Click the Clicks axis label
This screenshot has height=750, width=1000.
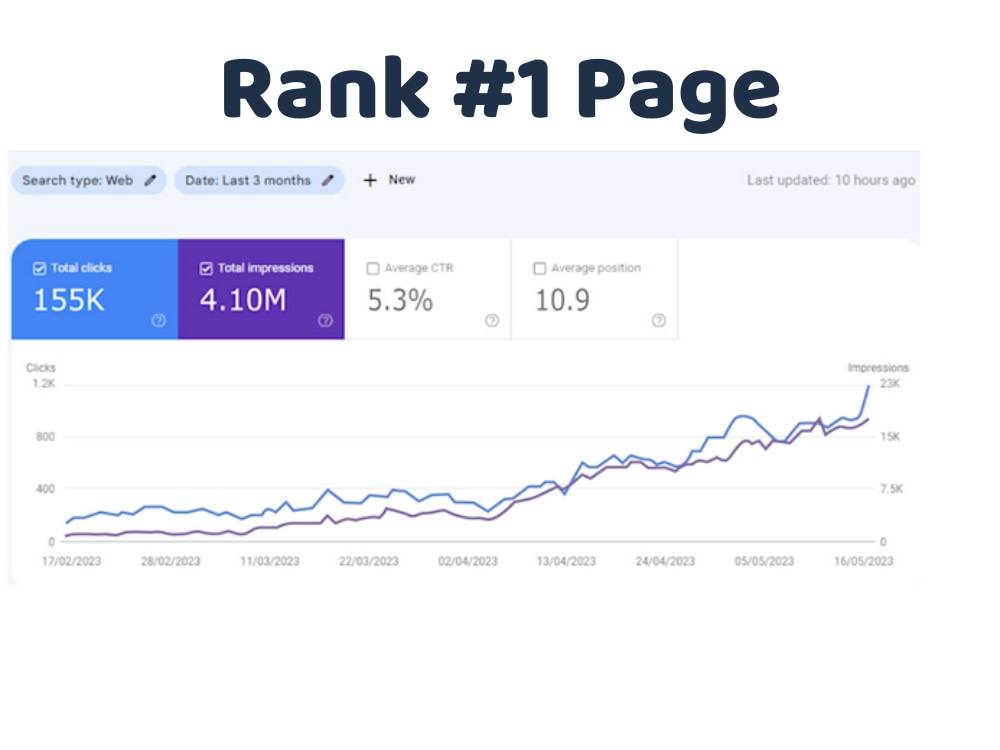pos(41,367)
